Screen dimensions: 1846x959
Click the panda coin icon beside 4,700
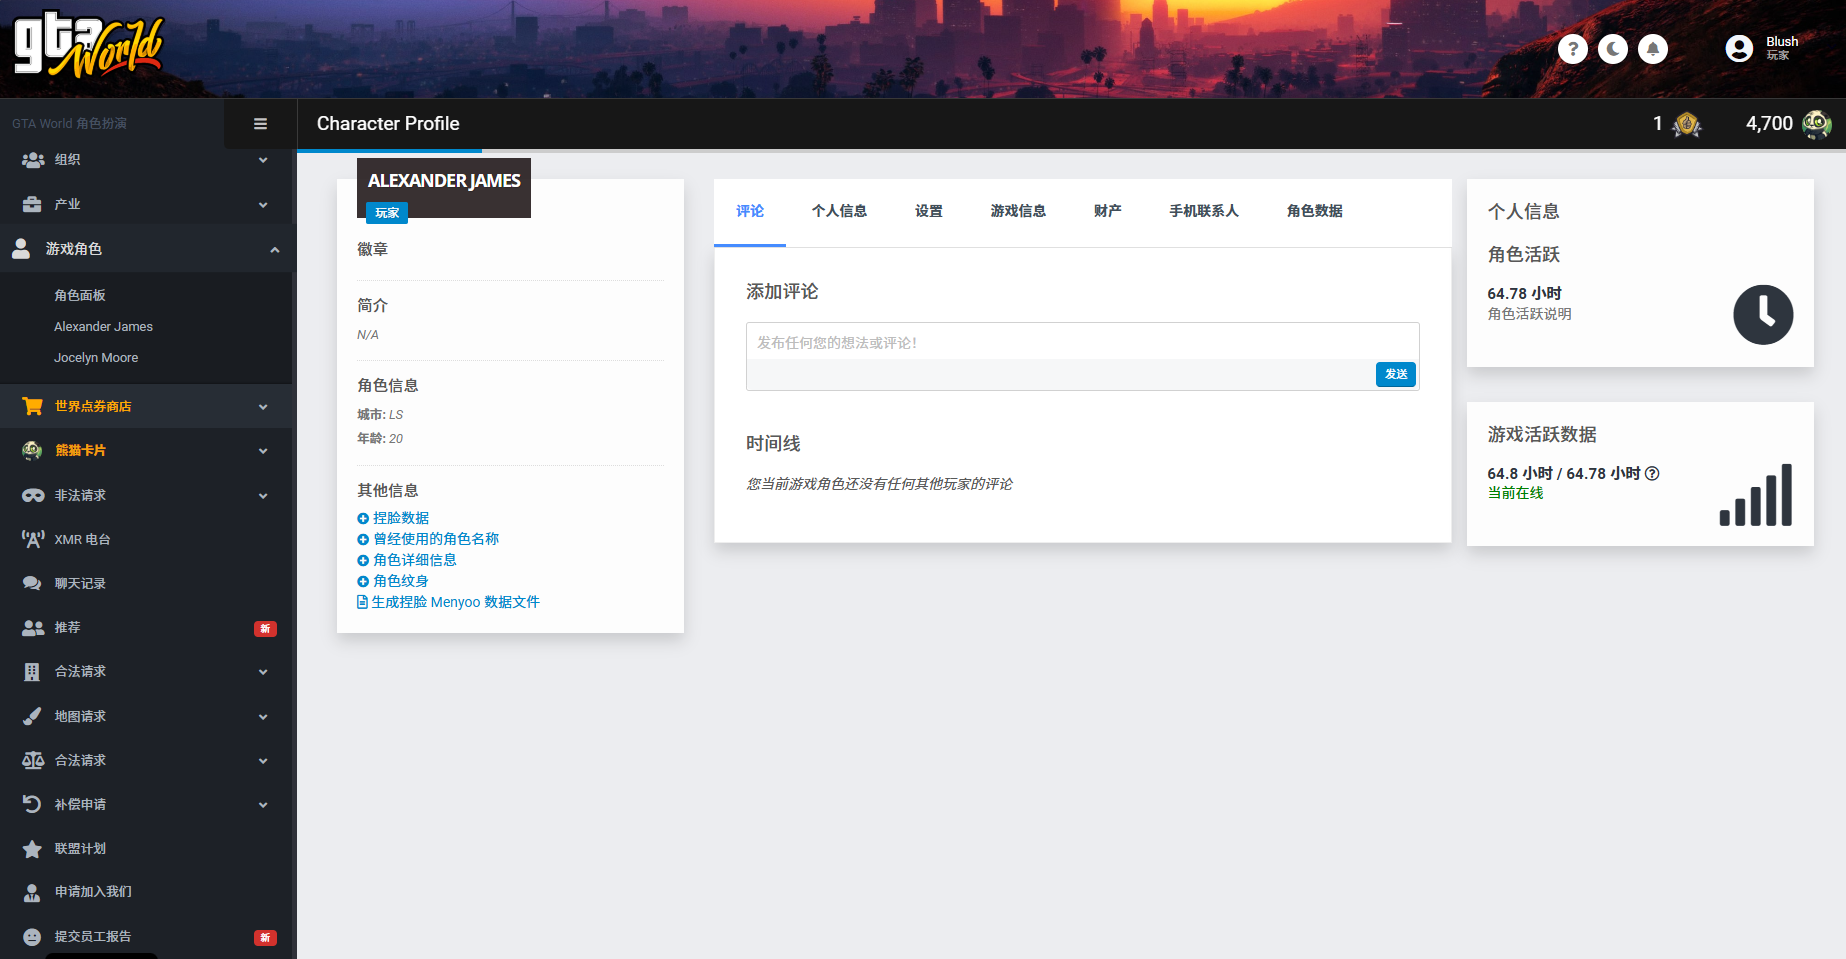pos(1816,124)
